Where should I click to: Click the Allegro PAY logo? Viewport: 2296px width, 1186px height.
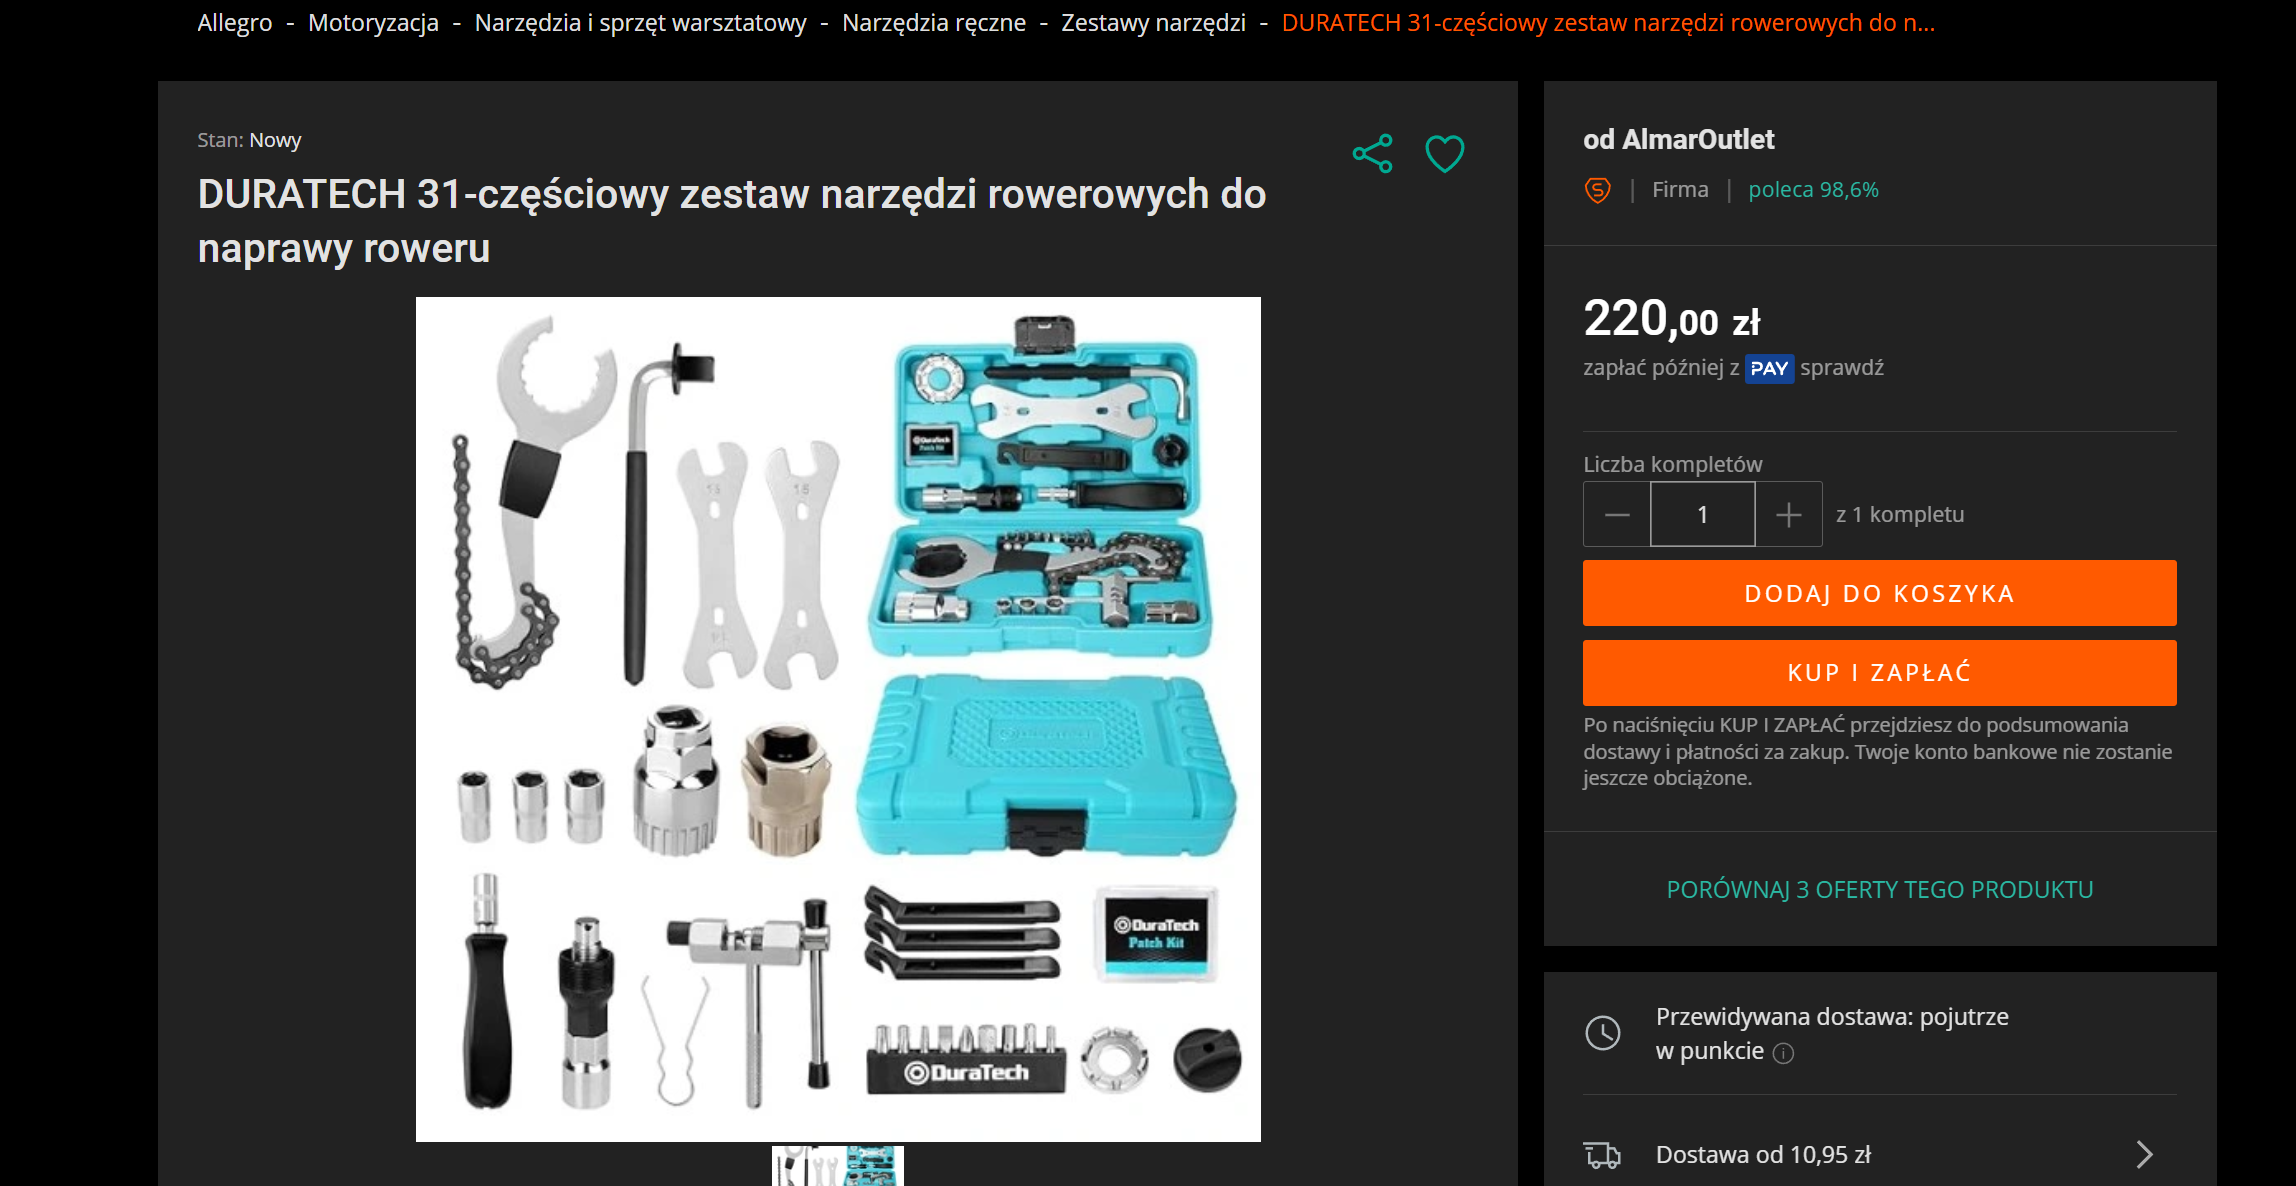pos(1769,368)
